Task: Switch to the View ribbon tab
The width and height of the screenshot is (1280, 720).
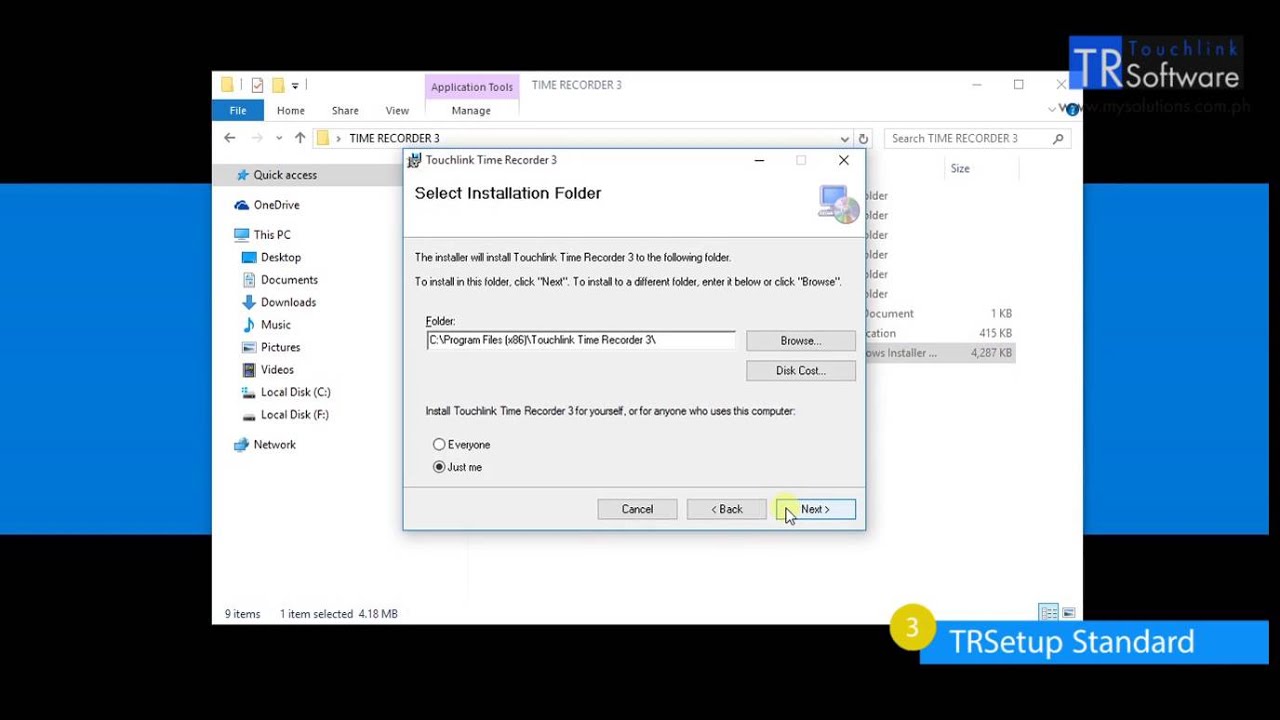Action: (x=397, y=110)
